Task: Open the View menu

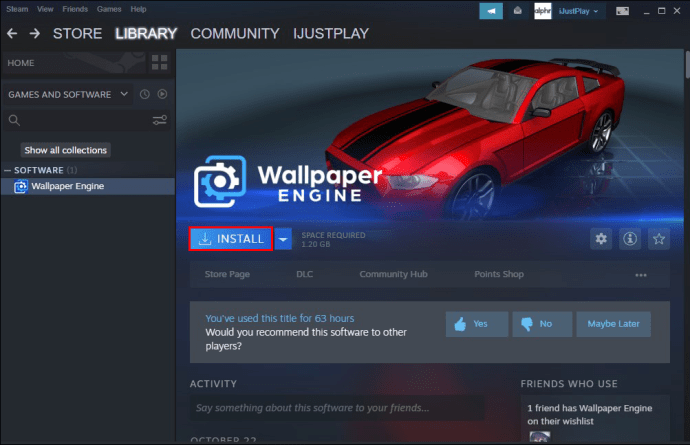Action: [45, 9]
